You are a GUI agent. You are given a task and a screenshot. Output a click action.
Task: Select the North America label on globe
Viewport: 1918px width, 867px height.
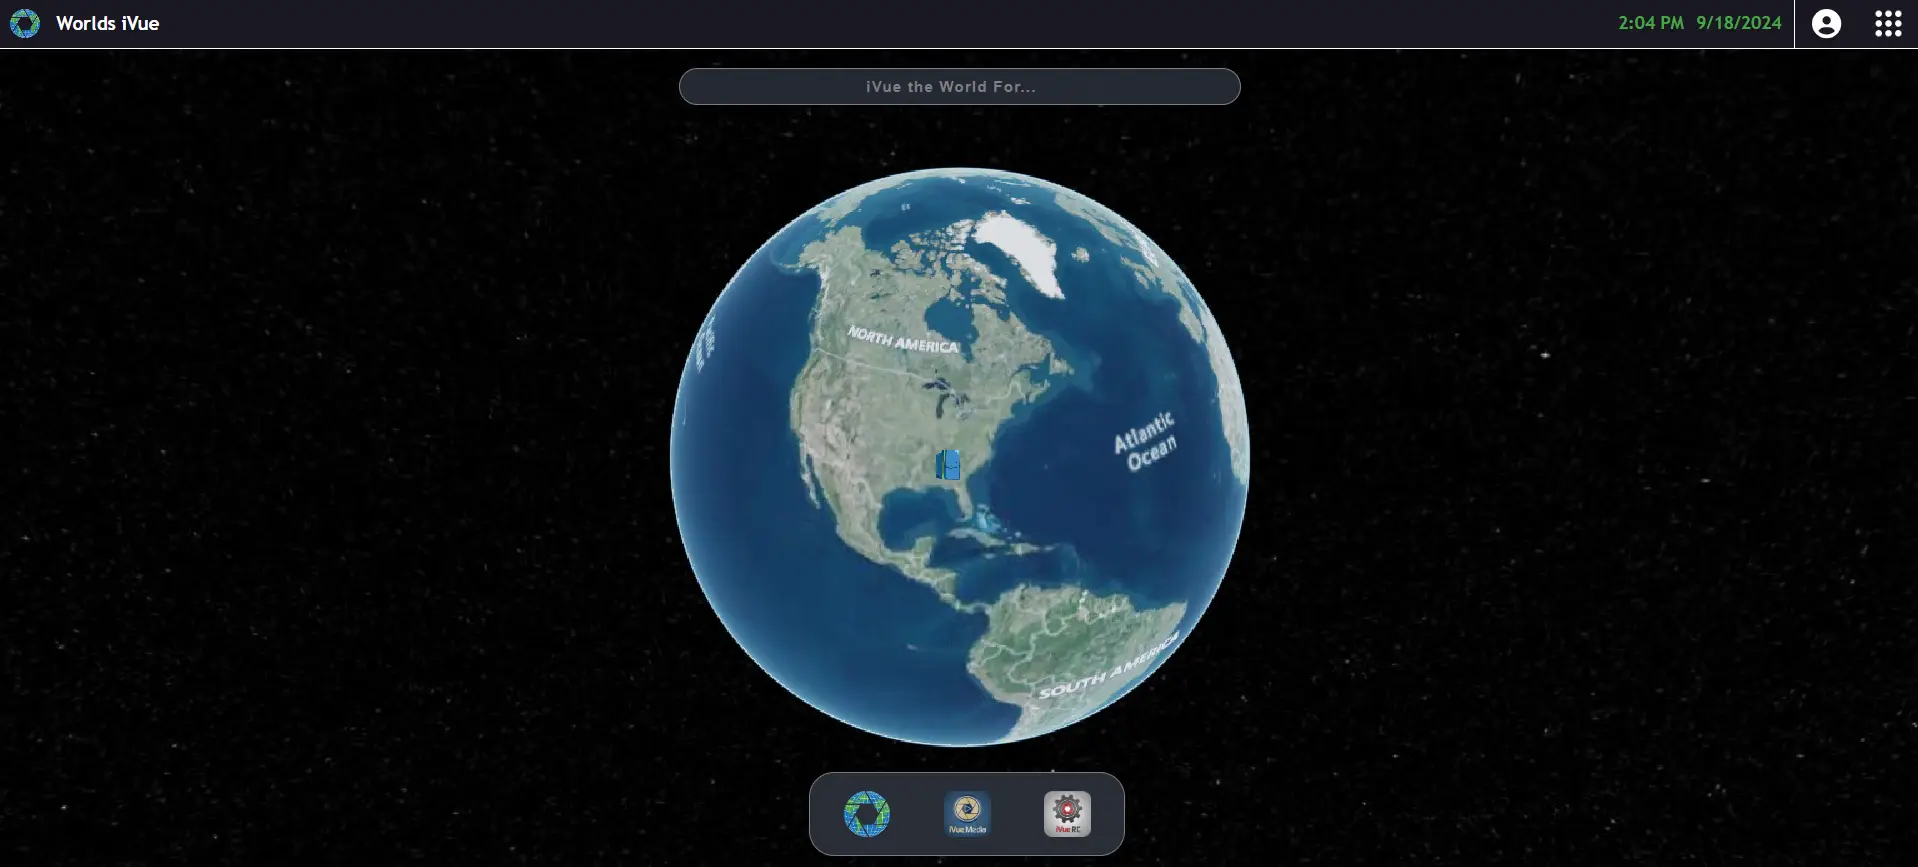click(903, 340)
